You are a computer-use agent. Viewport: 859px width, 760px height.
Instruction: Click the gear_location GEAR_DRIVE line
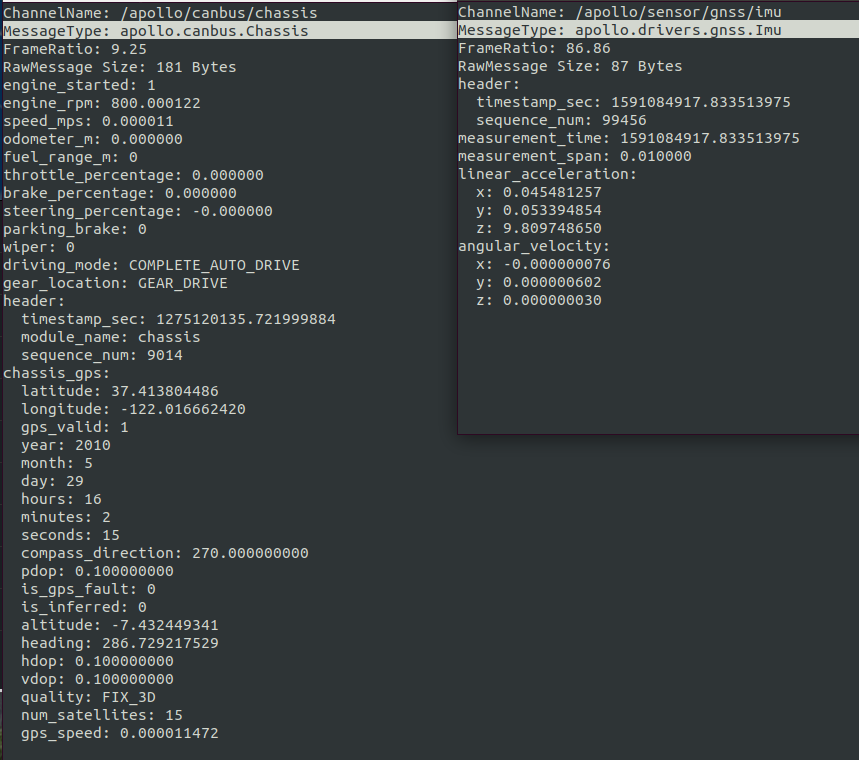(x=115, y=283)
